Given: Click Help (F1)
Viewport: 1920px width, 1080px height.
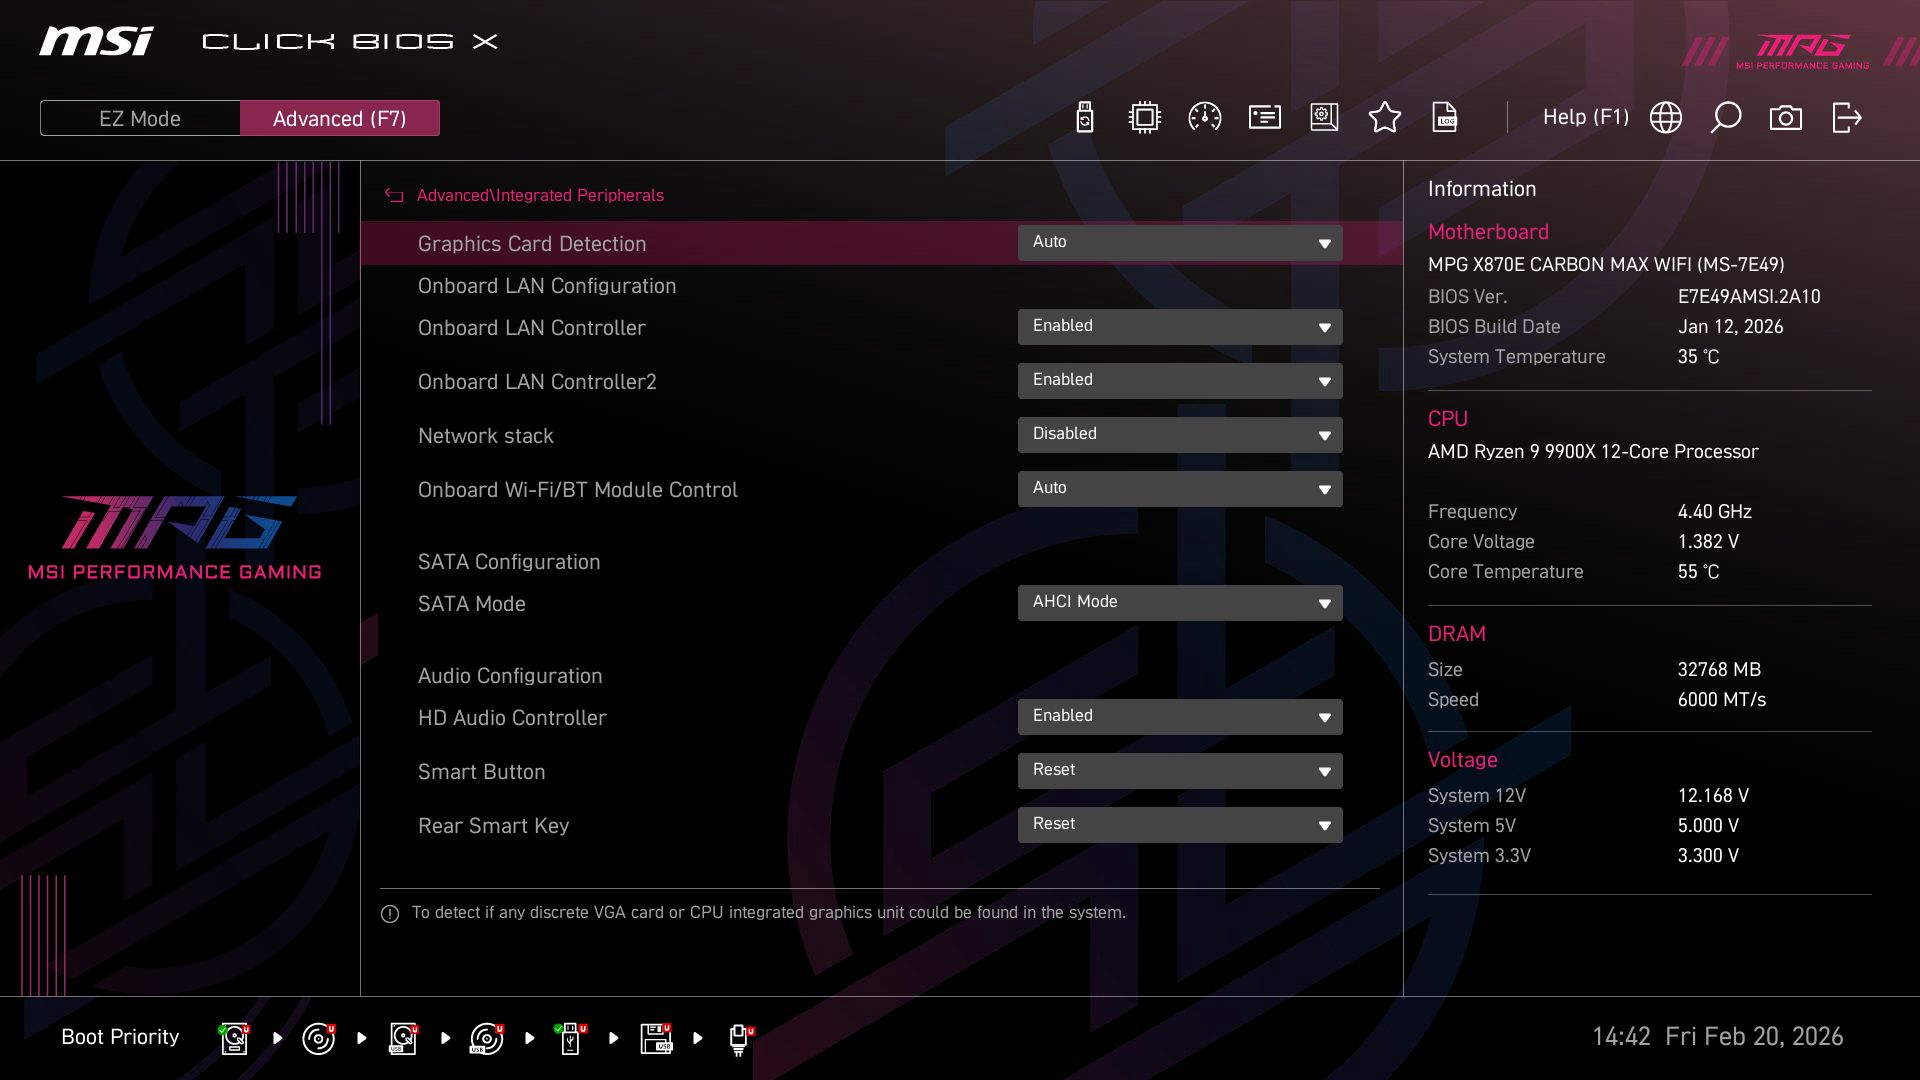Looking at the screenshot, I should tap(1586, 117).
